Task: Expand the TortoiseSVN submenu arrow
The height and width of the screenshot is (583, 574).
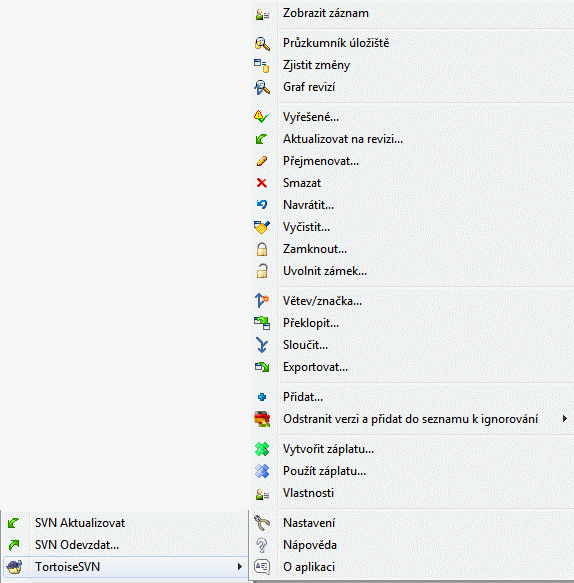Action: pos(239,567)
